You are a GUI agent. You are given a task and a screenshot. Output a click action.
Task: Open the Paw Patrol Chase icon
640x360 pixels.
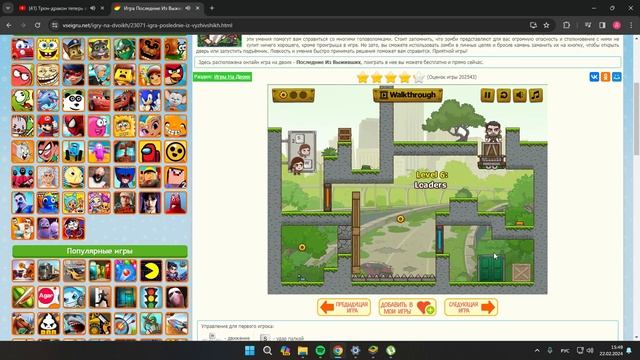click(x=73, y=49)
